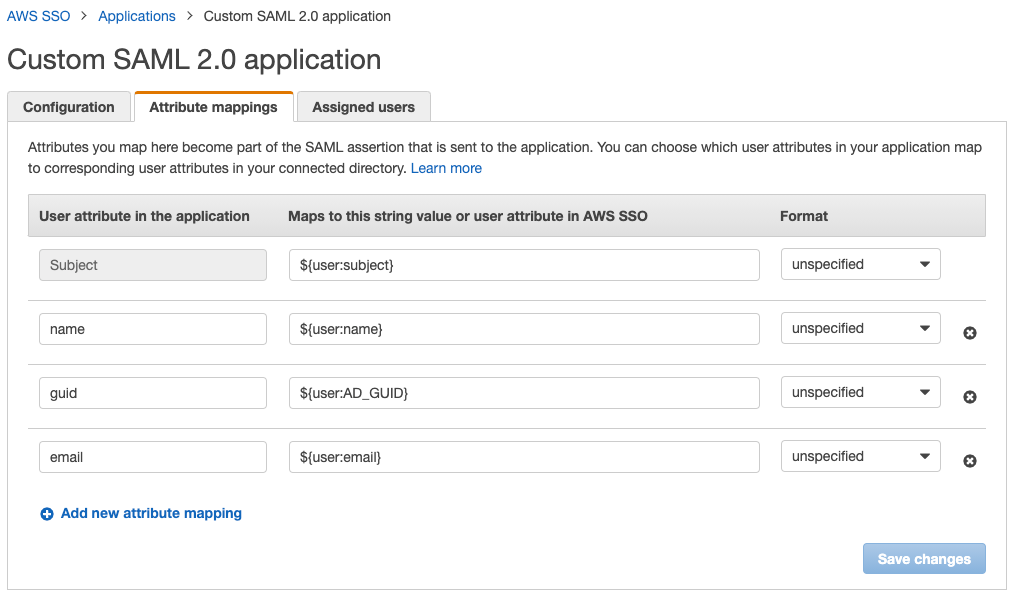Open the Format dropdown for the name row

tap(861, 328)
